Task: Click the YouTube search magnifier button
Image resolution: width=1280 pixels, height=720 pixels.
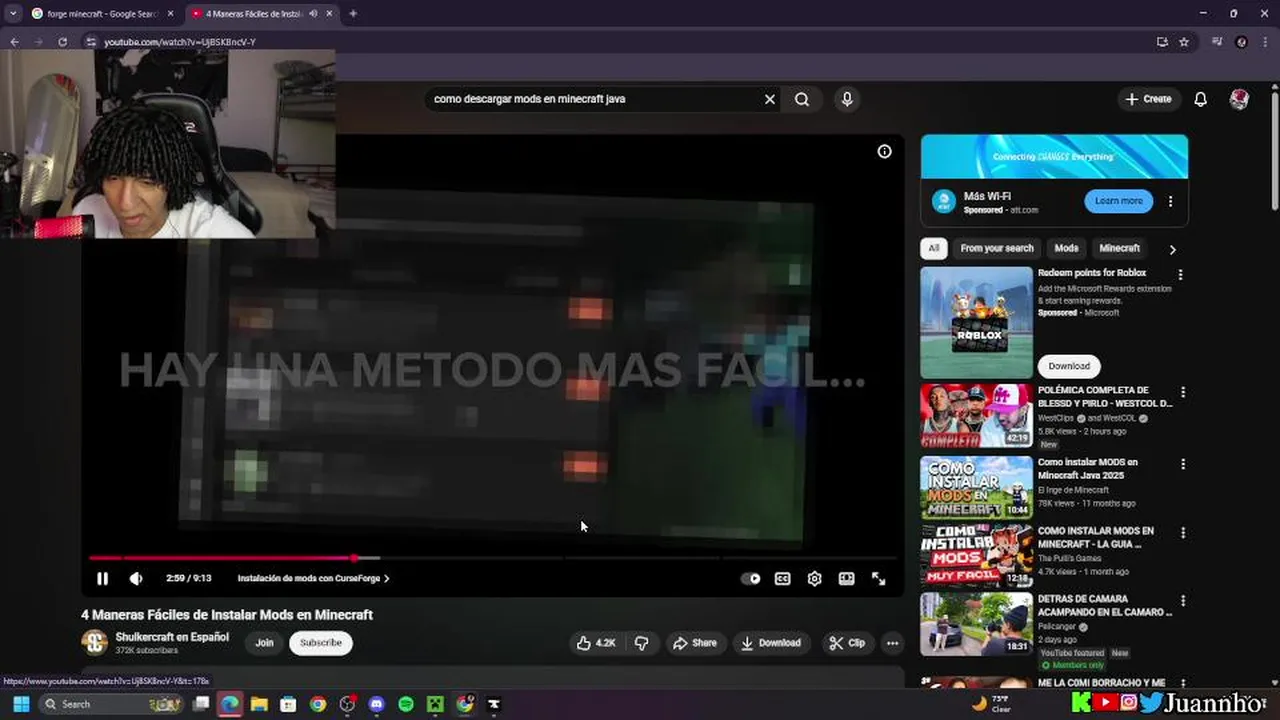Action: coord(802,99)
